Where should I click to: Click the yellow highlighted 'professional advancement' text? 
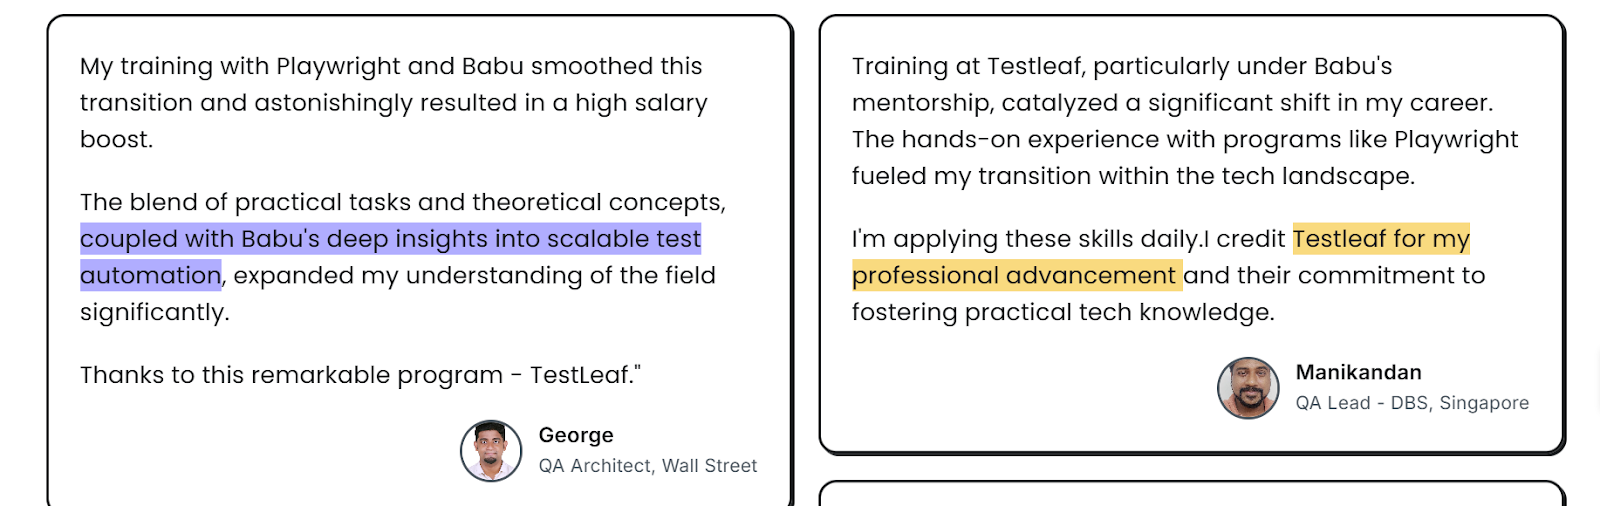[x=1017, y=275]
